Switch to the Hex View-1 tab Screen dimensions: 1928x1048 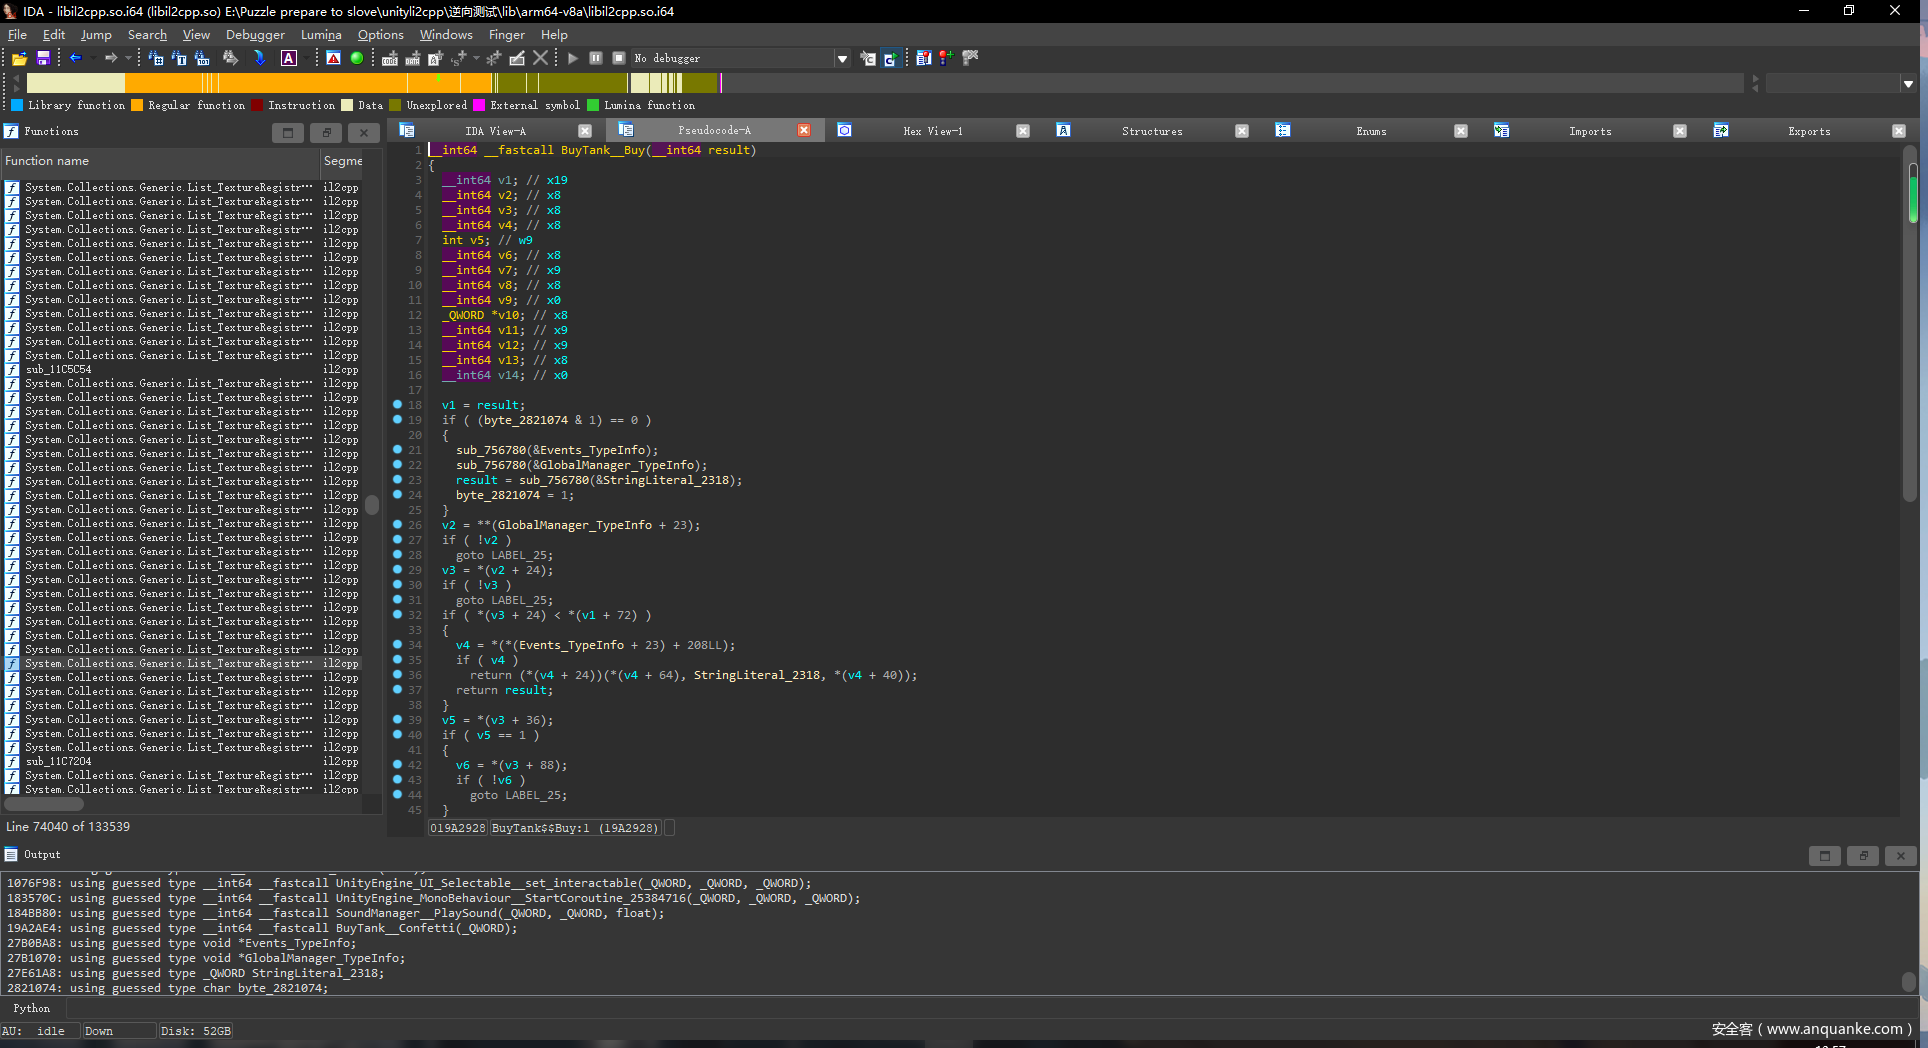click(x=932, y=131)
